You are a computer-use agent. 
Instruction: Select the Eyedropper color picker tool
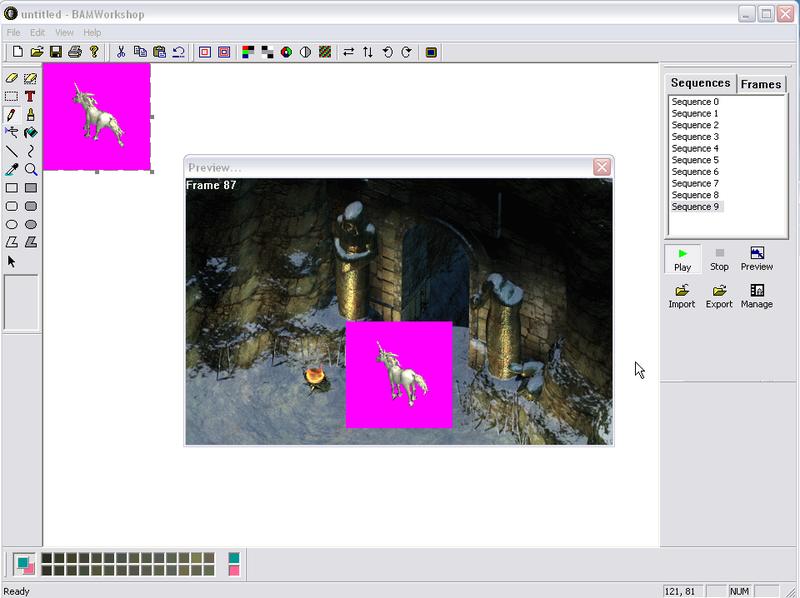pos(11,169)
